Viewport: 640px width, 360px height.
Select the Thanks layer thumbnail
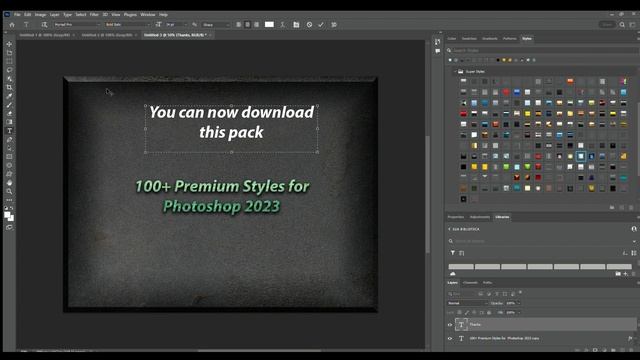pyautogui.click(x=461, y=325)
